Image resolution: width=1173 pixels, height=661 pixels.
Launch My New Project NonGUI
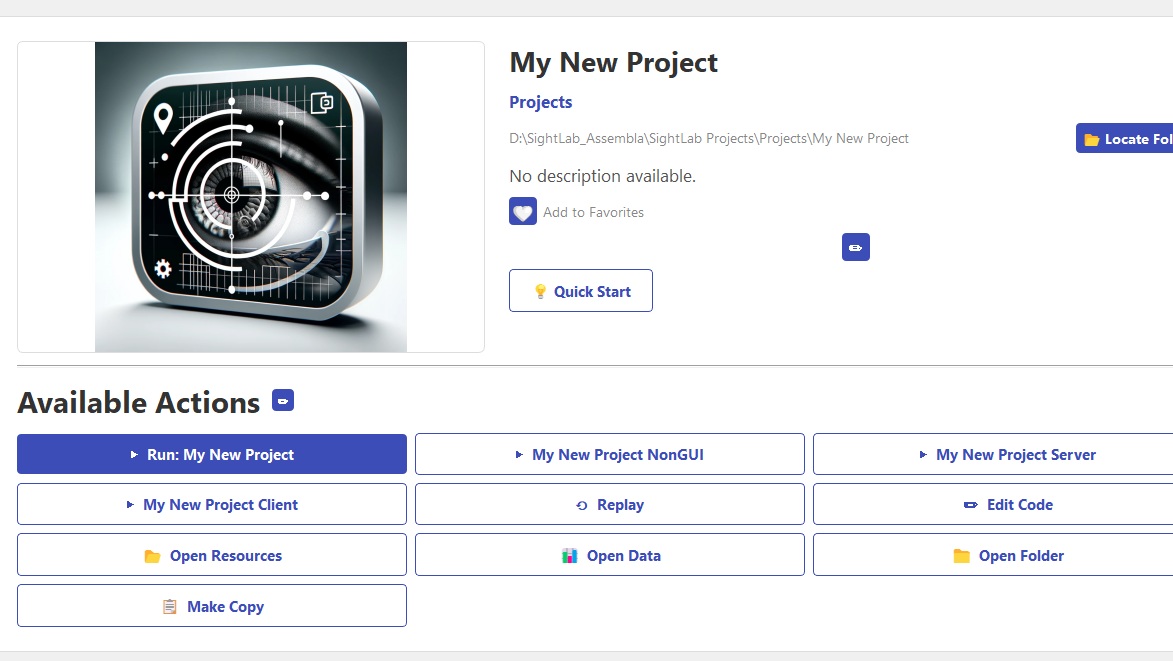point(610,454)
